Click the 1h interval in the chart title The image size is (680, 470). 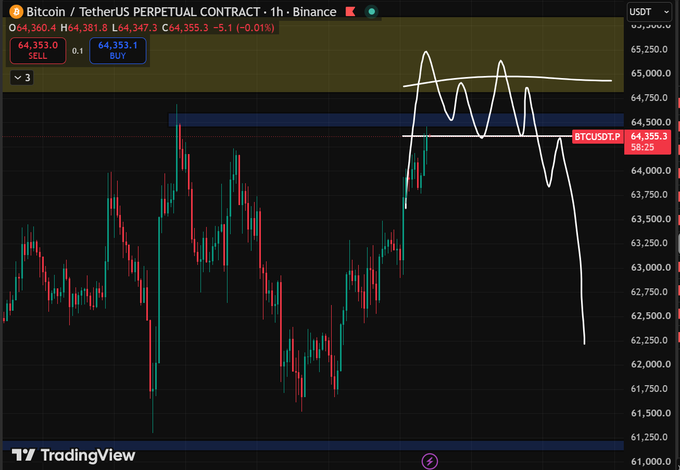[277, 12]
